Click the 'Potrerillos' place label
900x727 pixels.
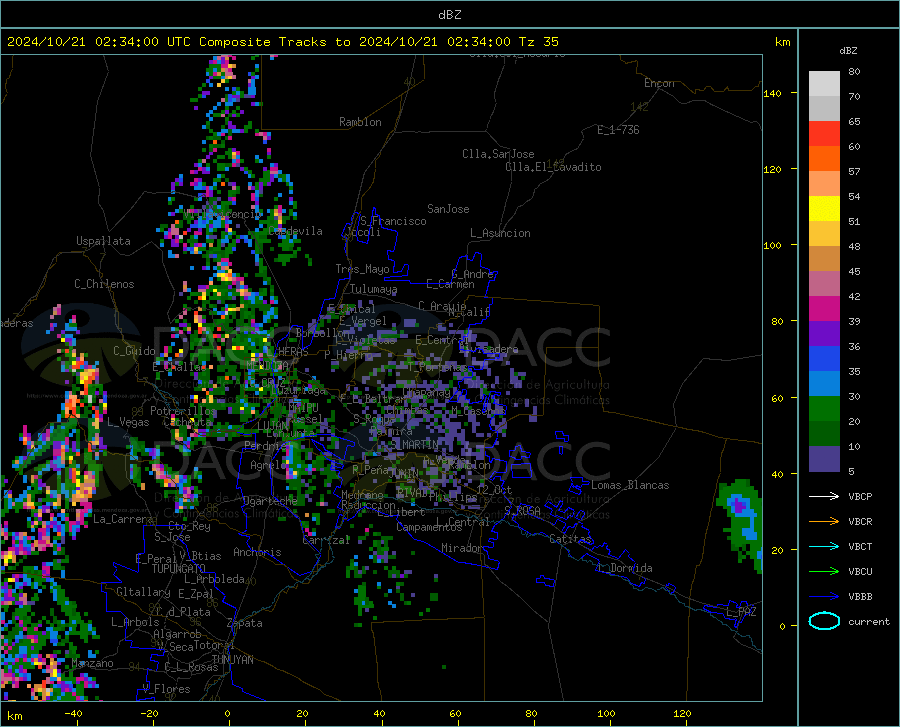(x=183, y=411)
